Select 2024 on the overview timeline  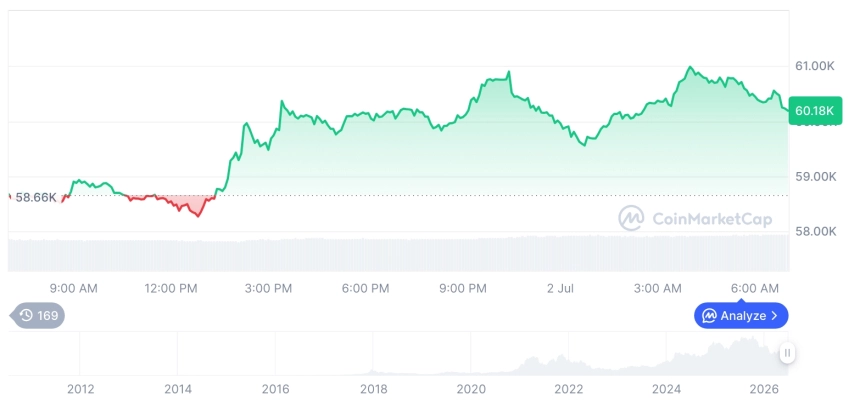click(666, 389)
